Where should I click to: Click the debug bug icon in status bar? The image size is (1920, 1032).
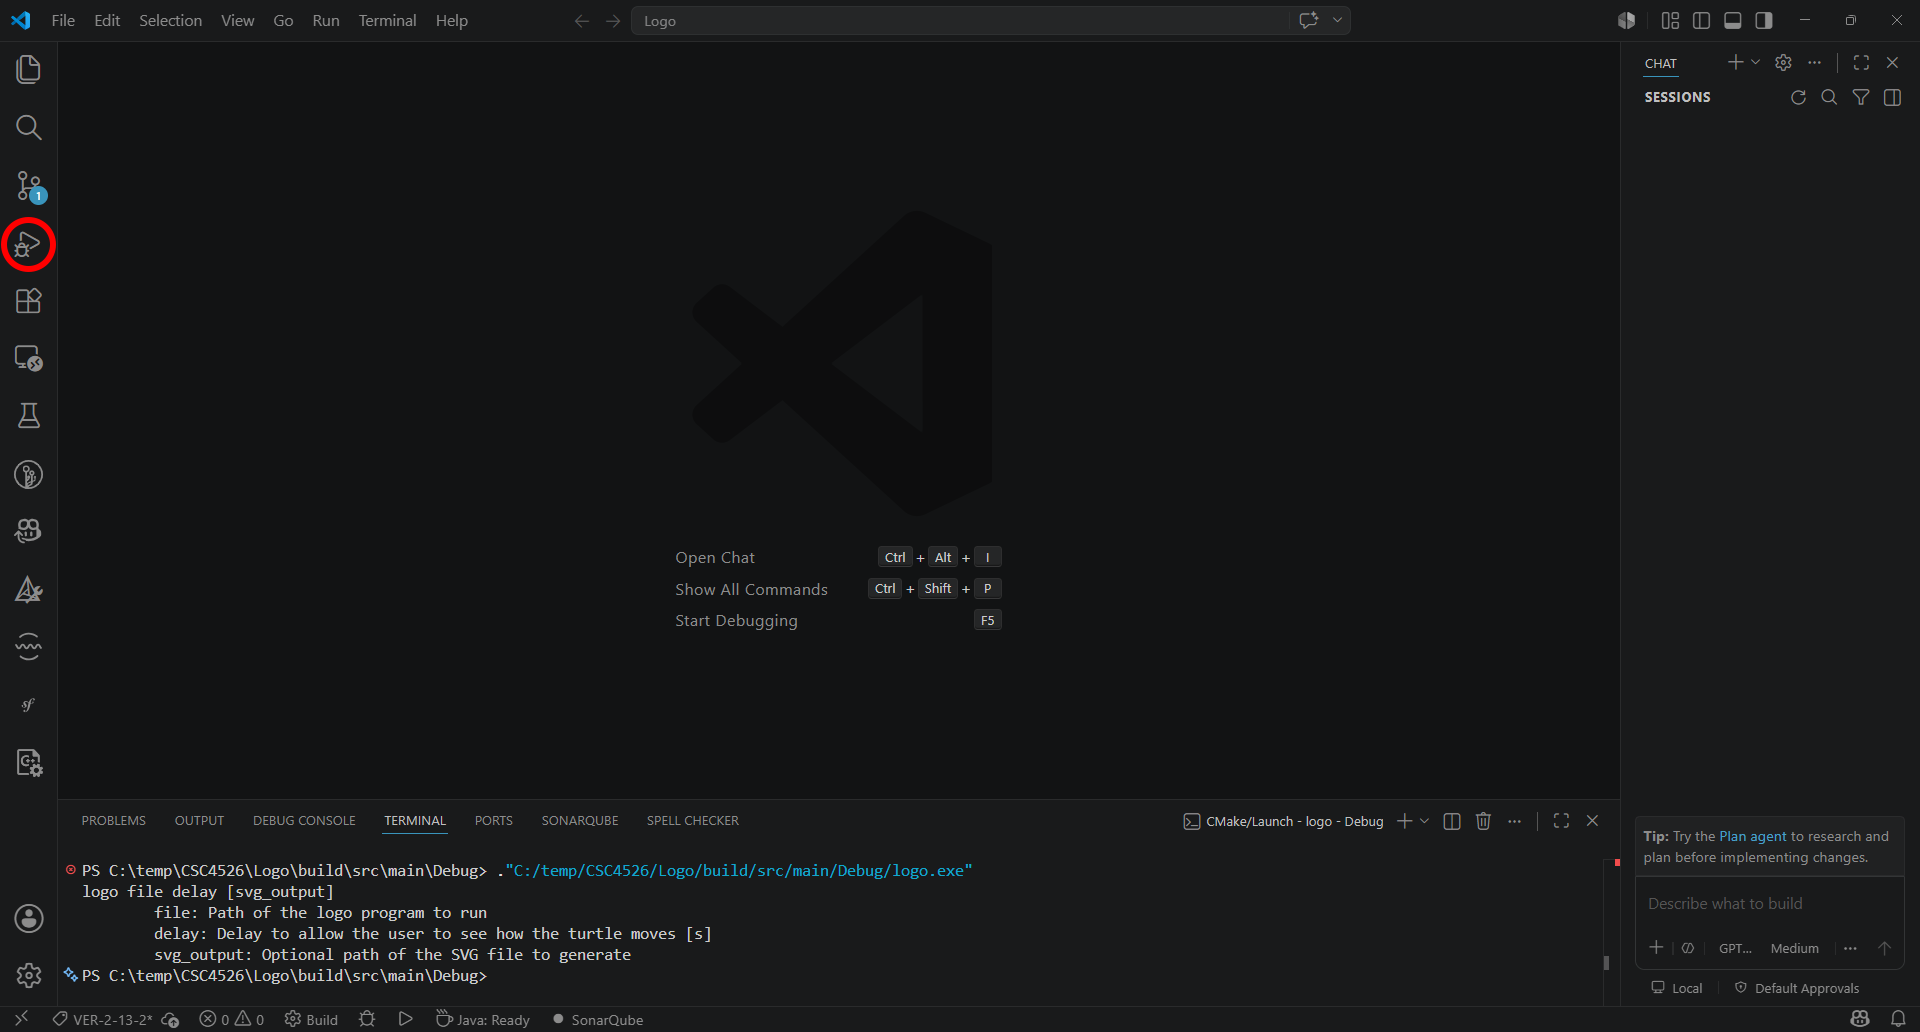click(367, 1019)
